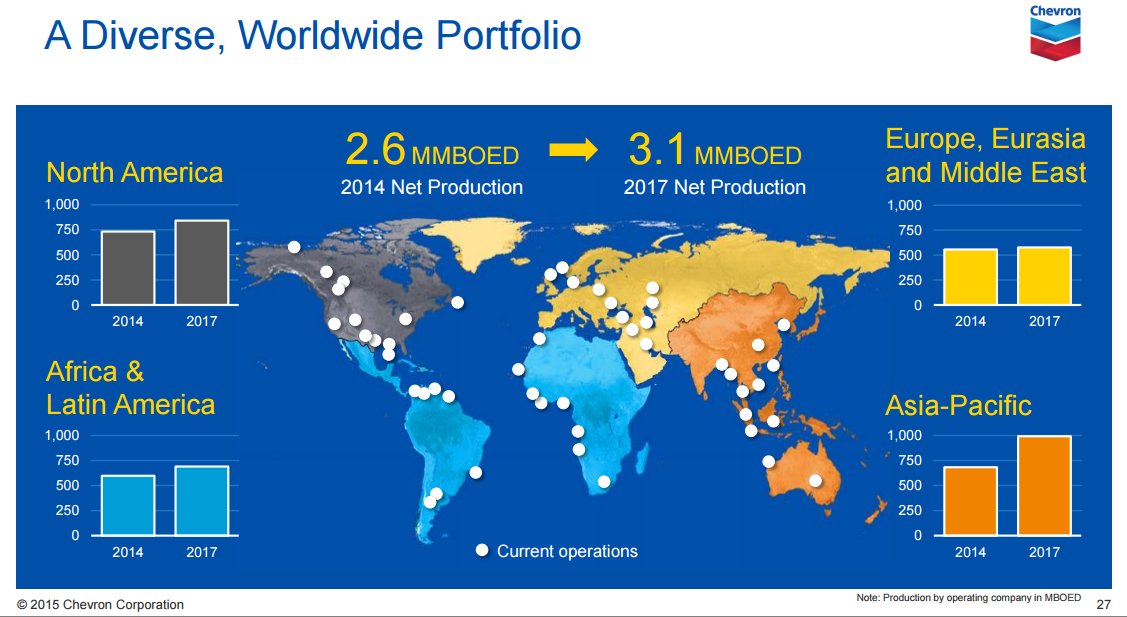
Task: Select Europe, Eurasia 2017 yellow bar
Action: click(x=1044, y=276)
